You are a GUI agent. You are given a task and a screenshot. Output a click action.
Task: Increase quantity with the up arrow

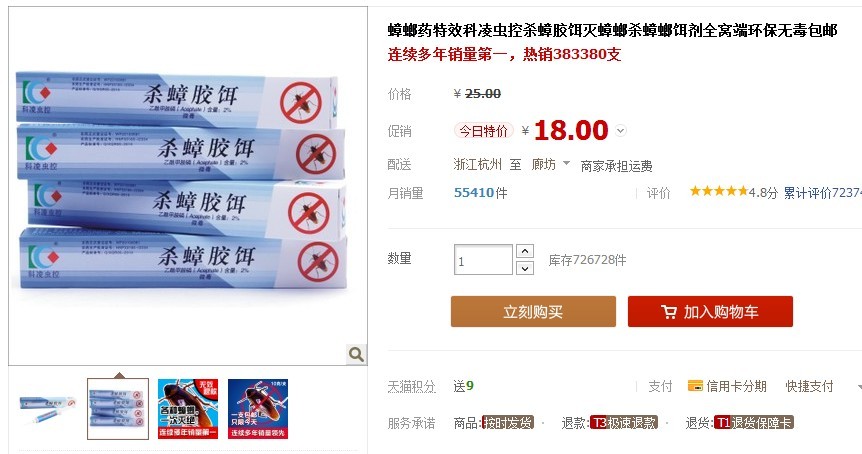point(525,251)
